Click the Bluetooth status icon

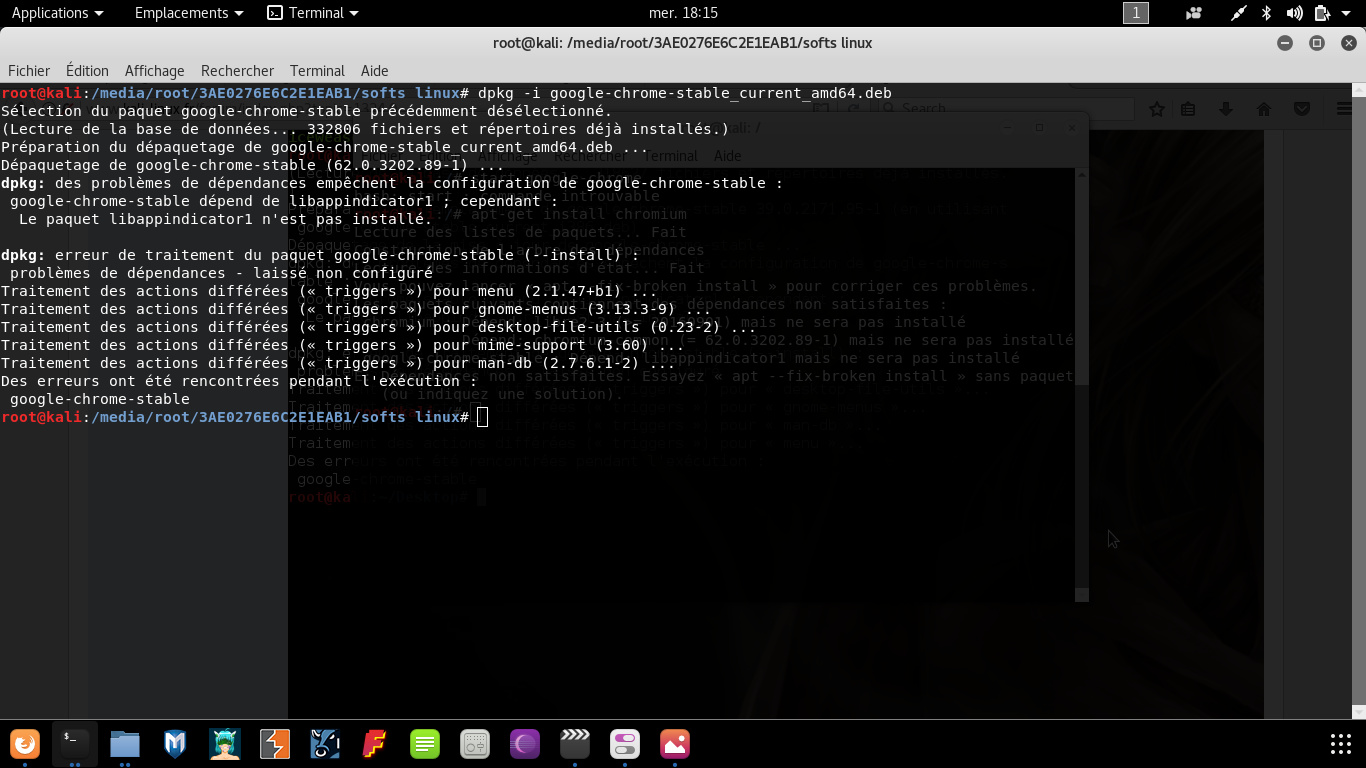(x=1266, y=13)
